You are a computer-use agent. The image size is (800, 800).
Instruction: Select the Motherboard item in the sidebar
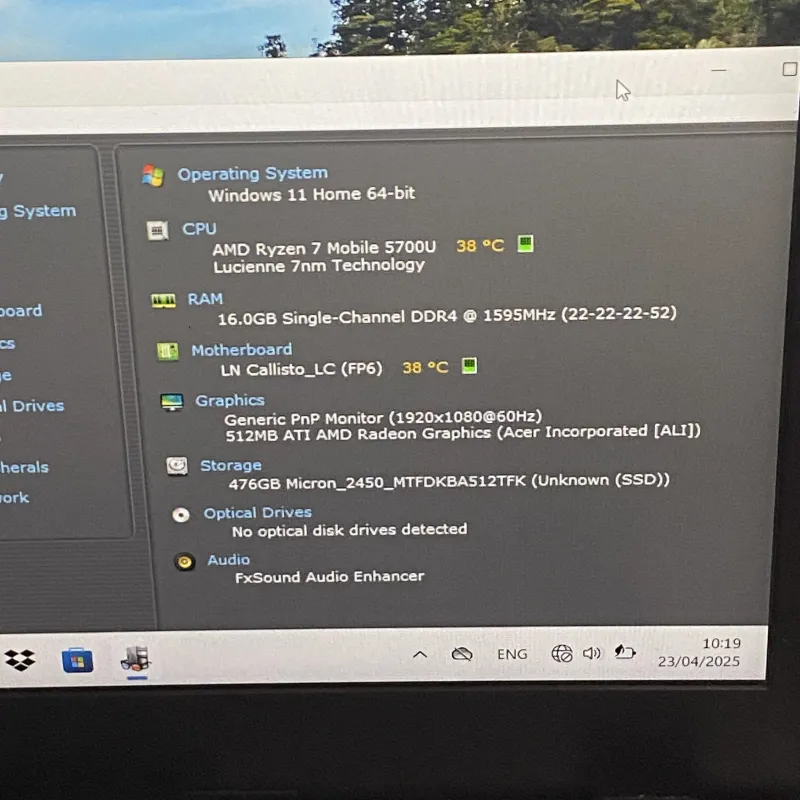click(x=21, y=310)
